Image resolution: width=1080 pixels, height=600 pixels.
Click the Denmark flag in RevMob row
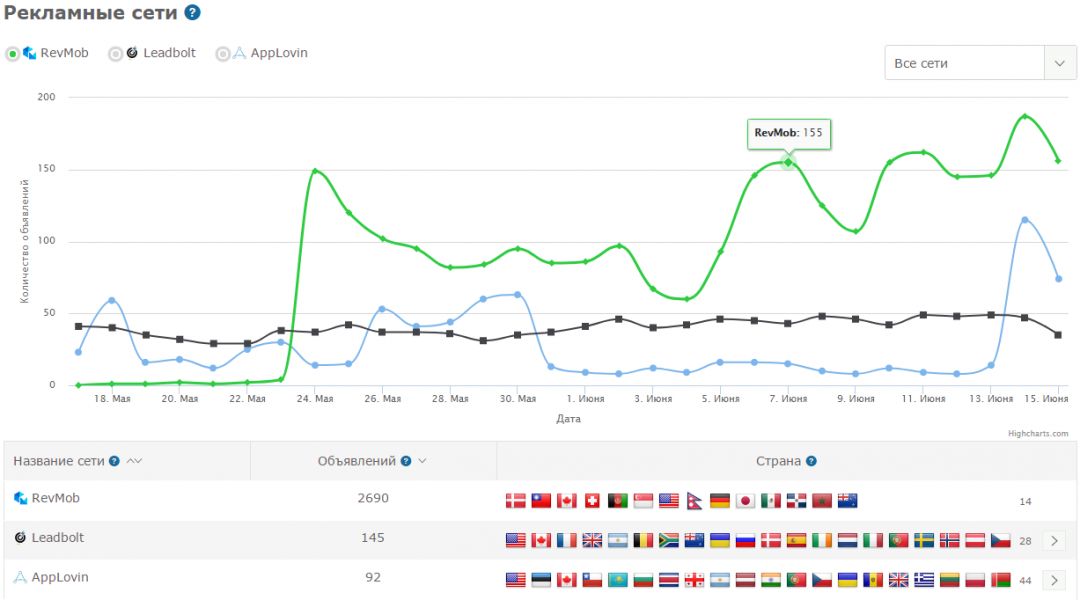click(515, 501)
